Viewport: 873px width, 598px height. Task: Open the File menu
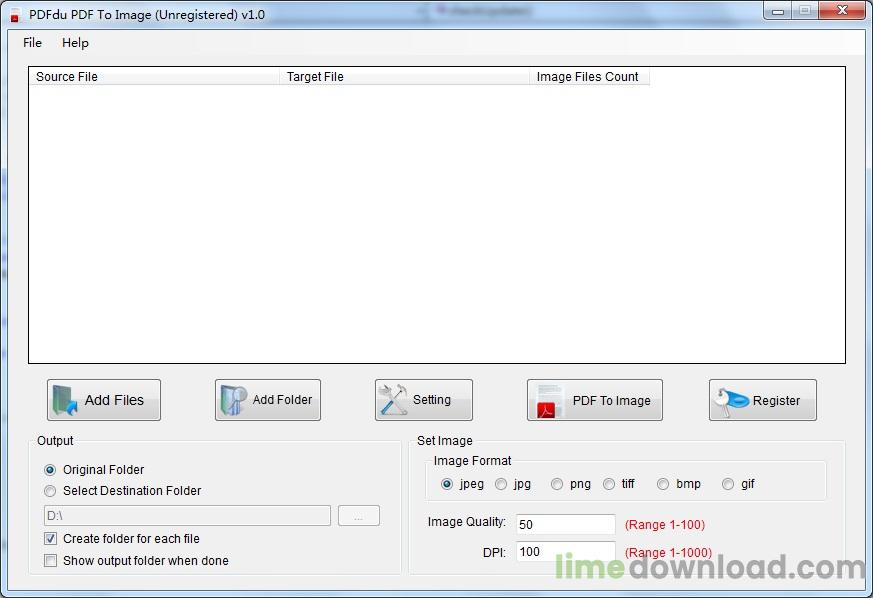click(32, 43)
